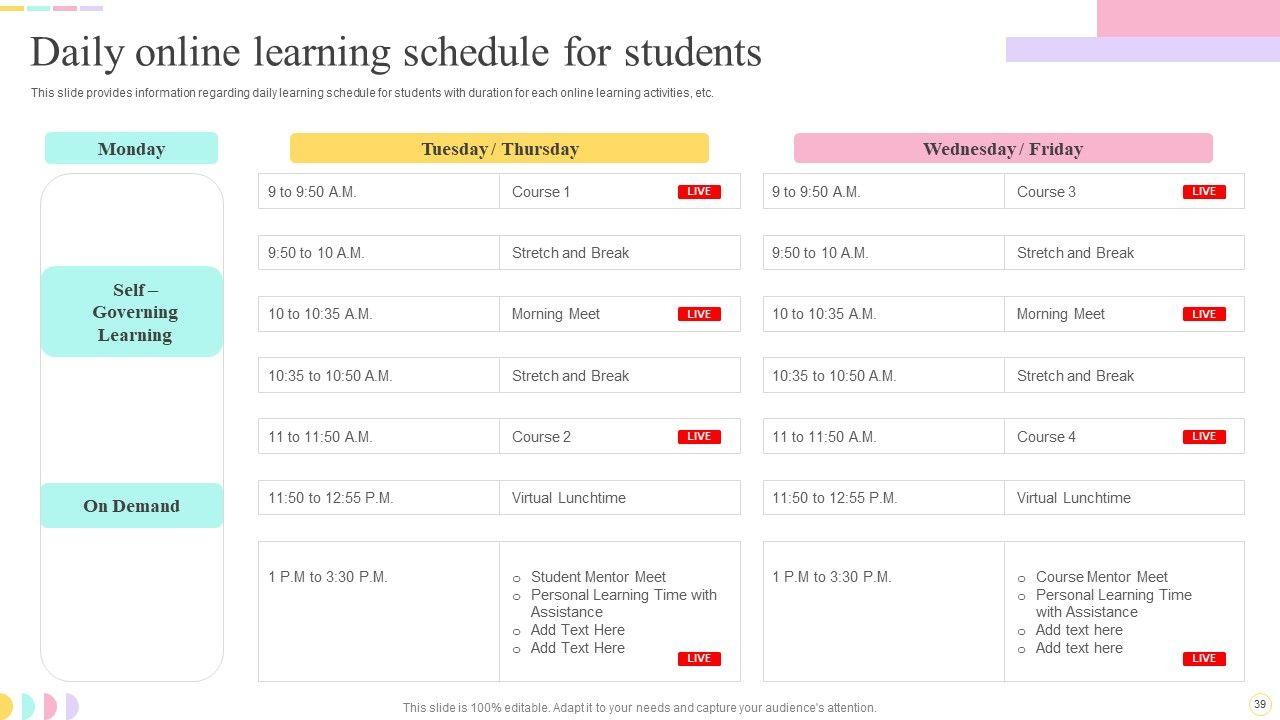Select the Tuesday / Thursday header
The image size is (1280, 720).
tap(499, 148)
